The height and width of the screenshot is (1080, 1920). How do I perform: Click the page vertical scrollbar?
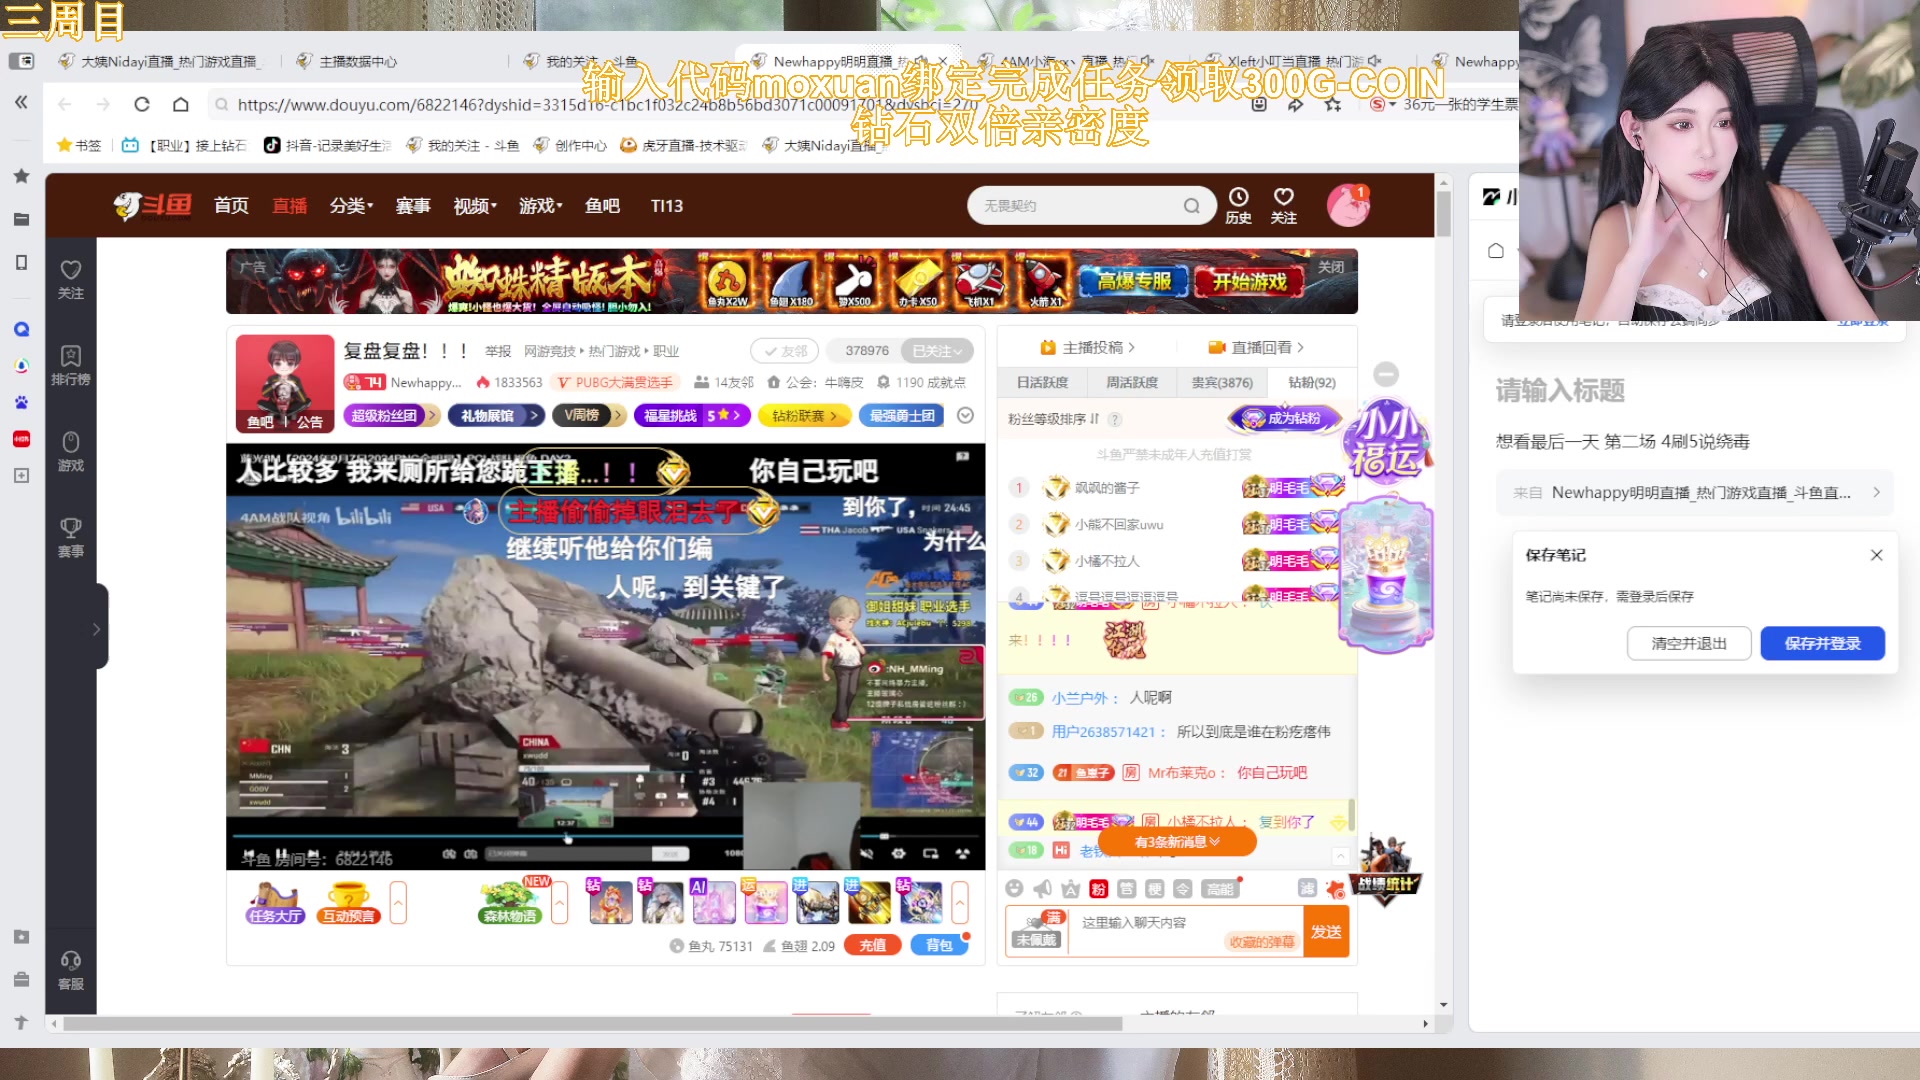click(1443, 213)
